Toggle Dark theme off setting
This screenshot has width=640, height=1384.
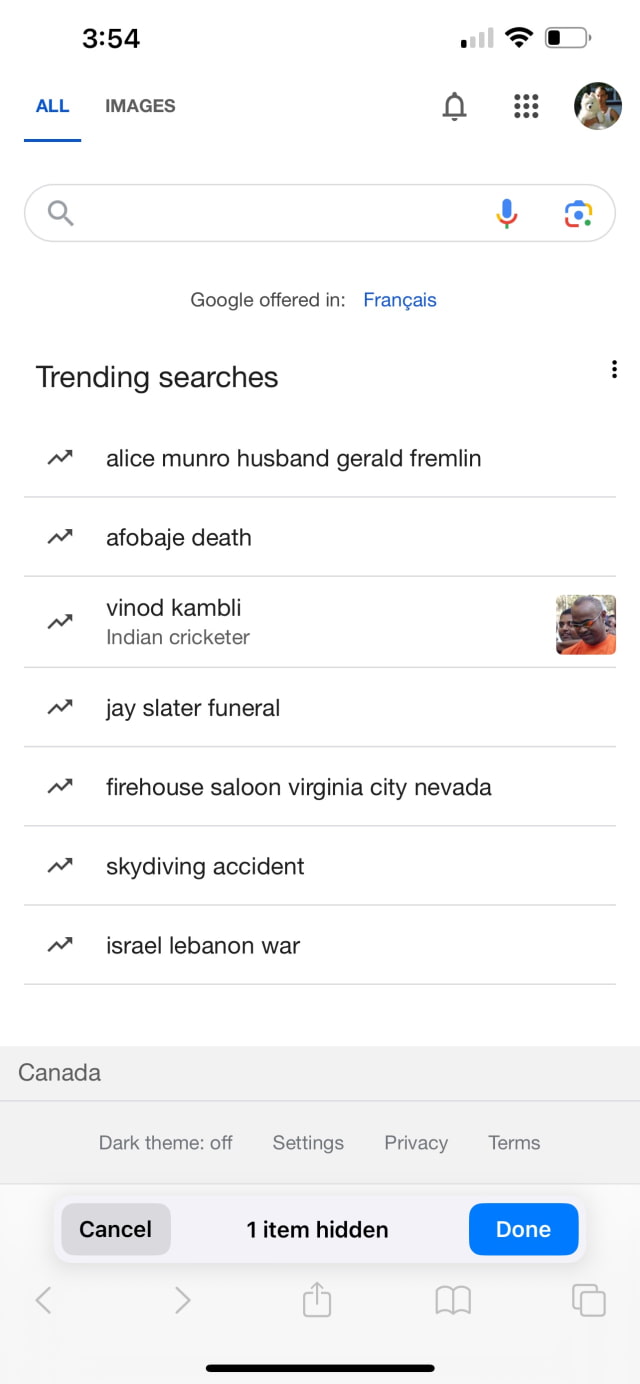point(166,1143)
